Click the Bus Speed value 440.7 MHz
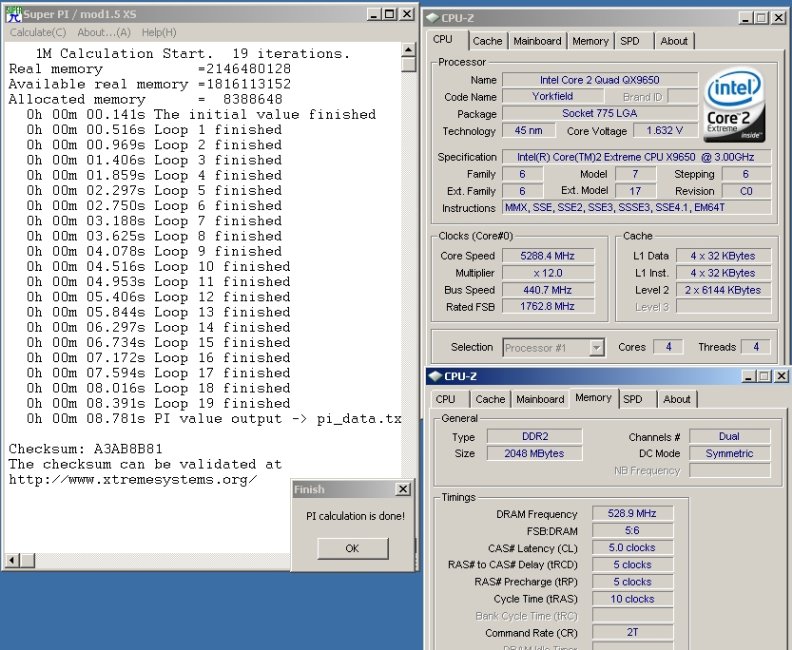This screenshot has height=650, width=792. tap(548, 290)
